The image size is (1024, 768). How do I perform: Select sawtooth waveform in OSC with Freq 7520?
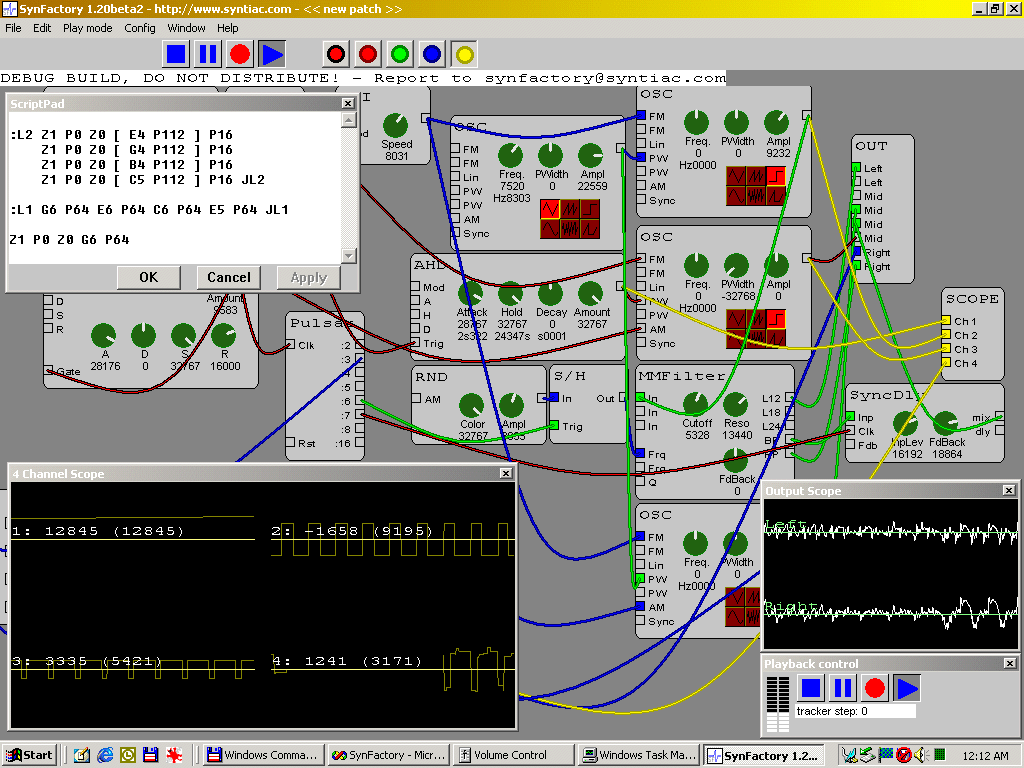click(x=570, y=210)
